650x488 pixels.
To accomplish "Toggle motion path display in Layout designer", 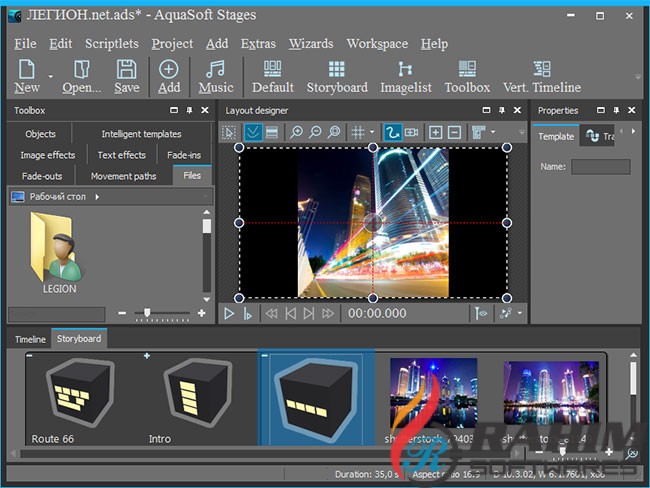I will 392,132.
